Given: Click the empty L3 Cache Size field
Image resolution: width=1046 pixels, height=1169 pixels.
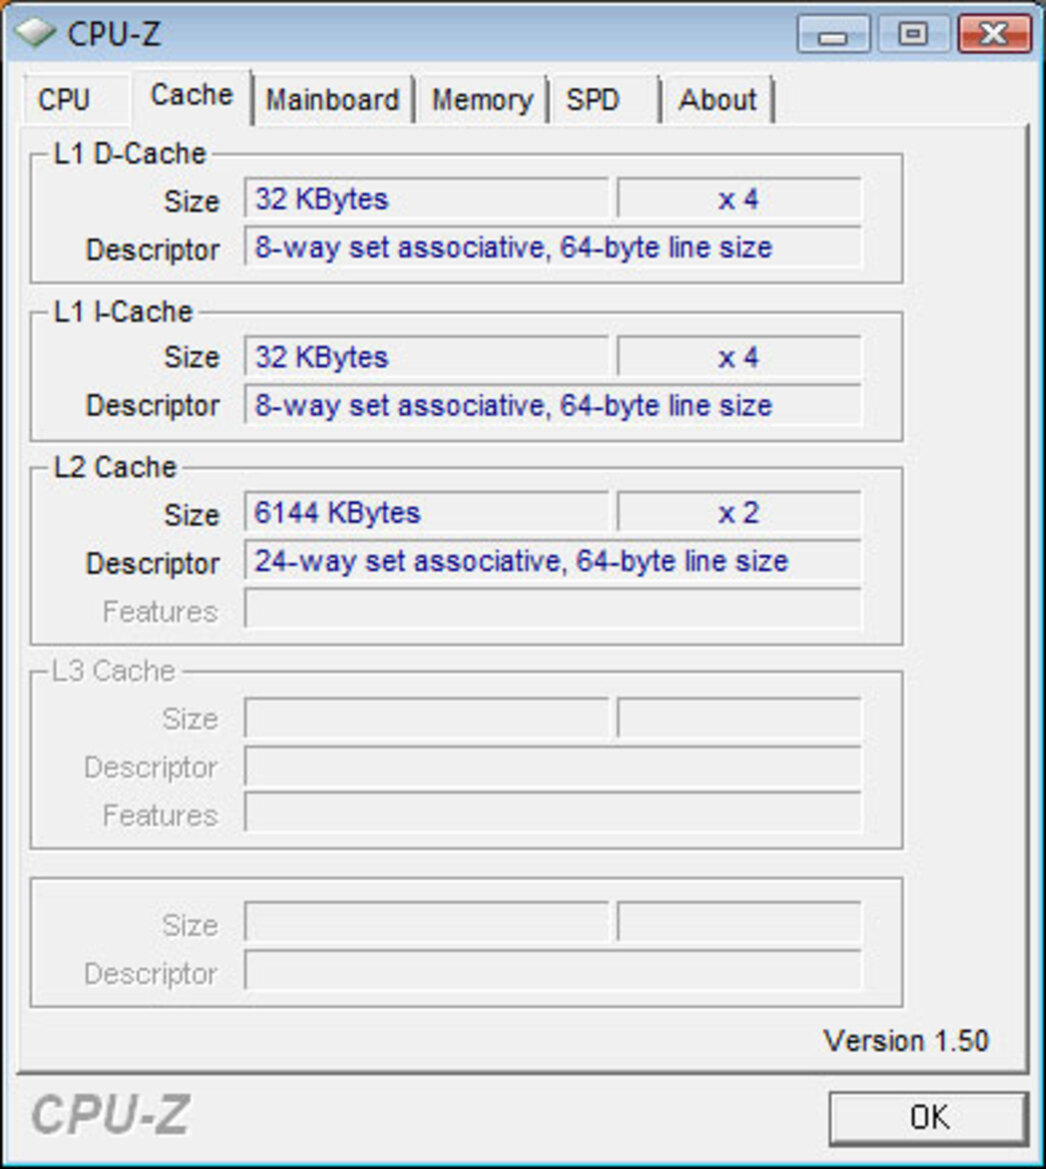Looking at the screenshot, I should [x=426, y=718].
